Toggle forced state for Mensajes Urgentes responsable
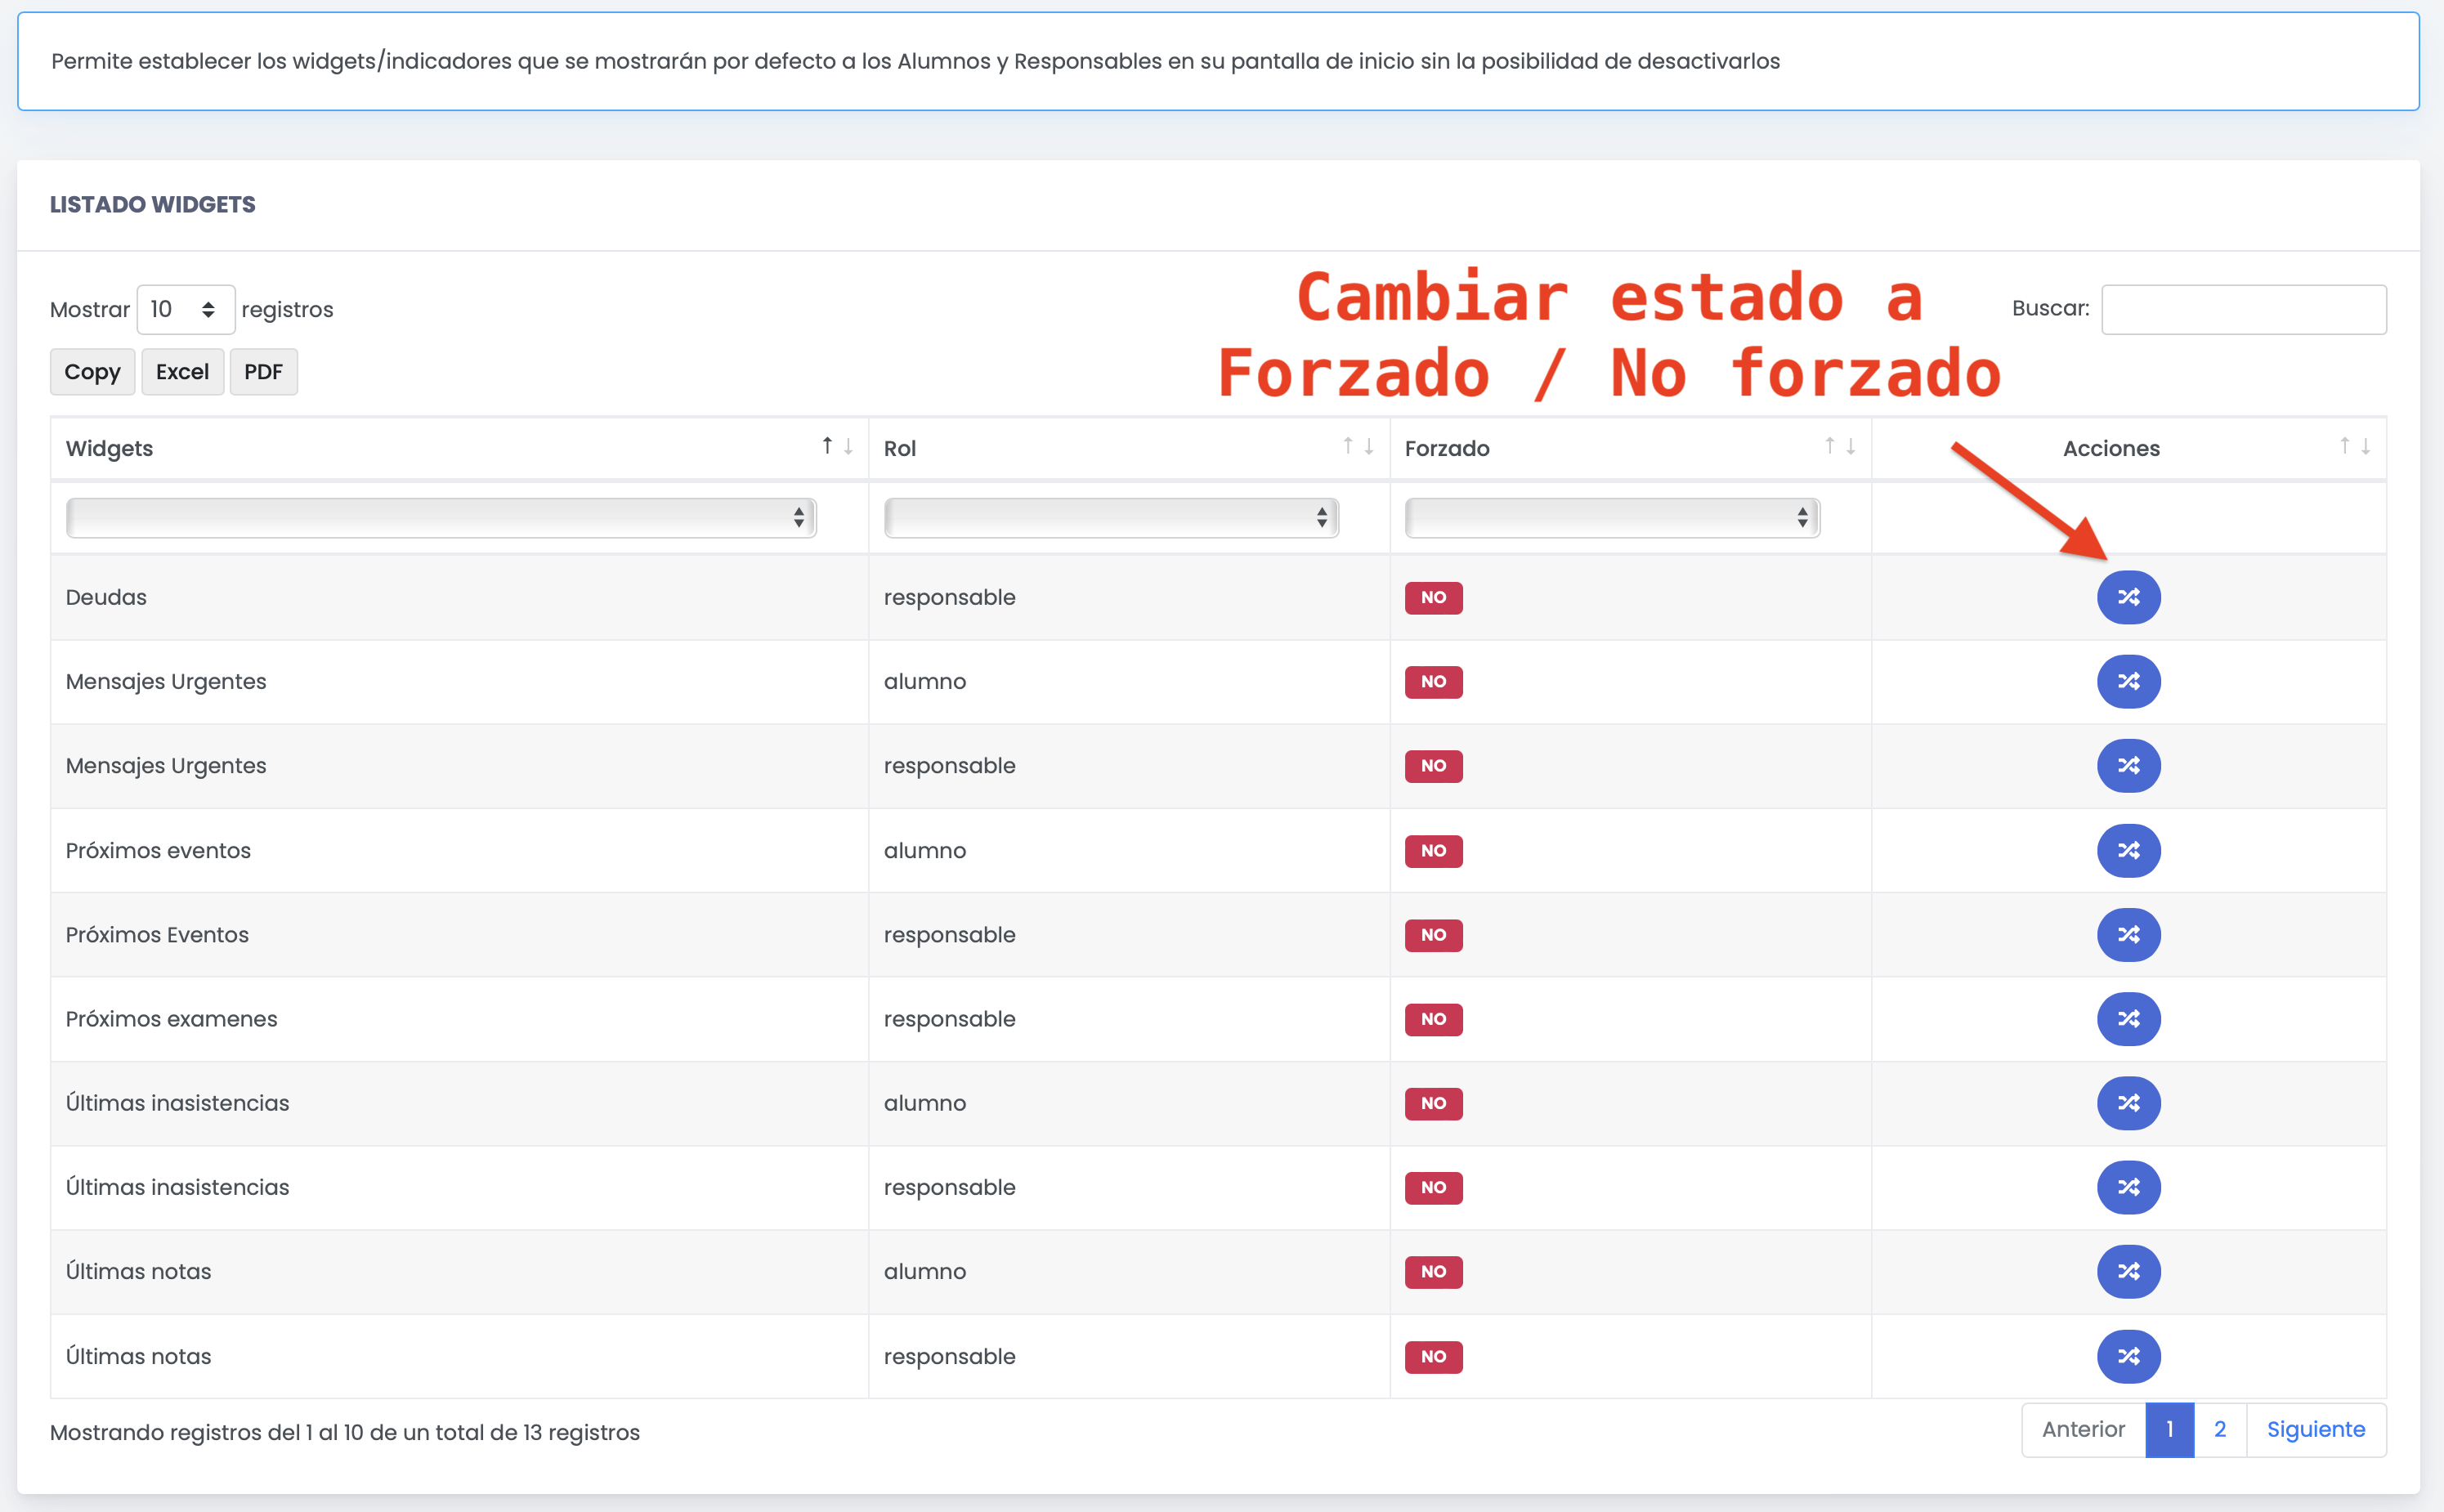Viewport: 2444px width, 1512px height. coord(2128,766)
